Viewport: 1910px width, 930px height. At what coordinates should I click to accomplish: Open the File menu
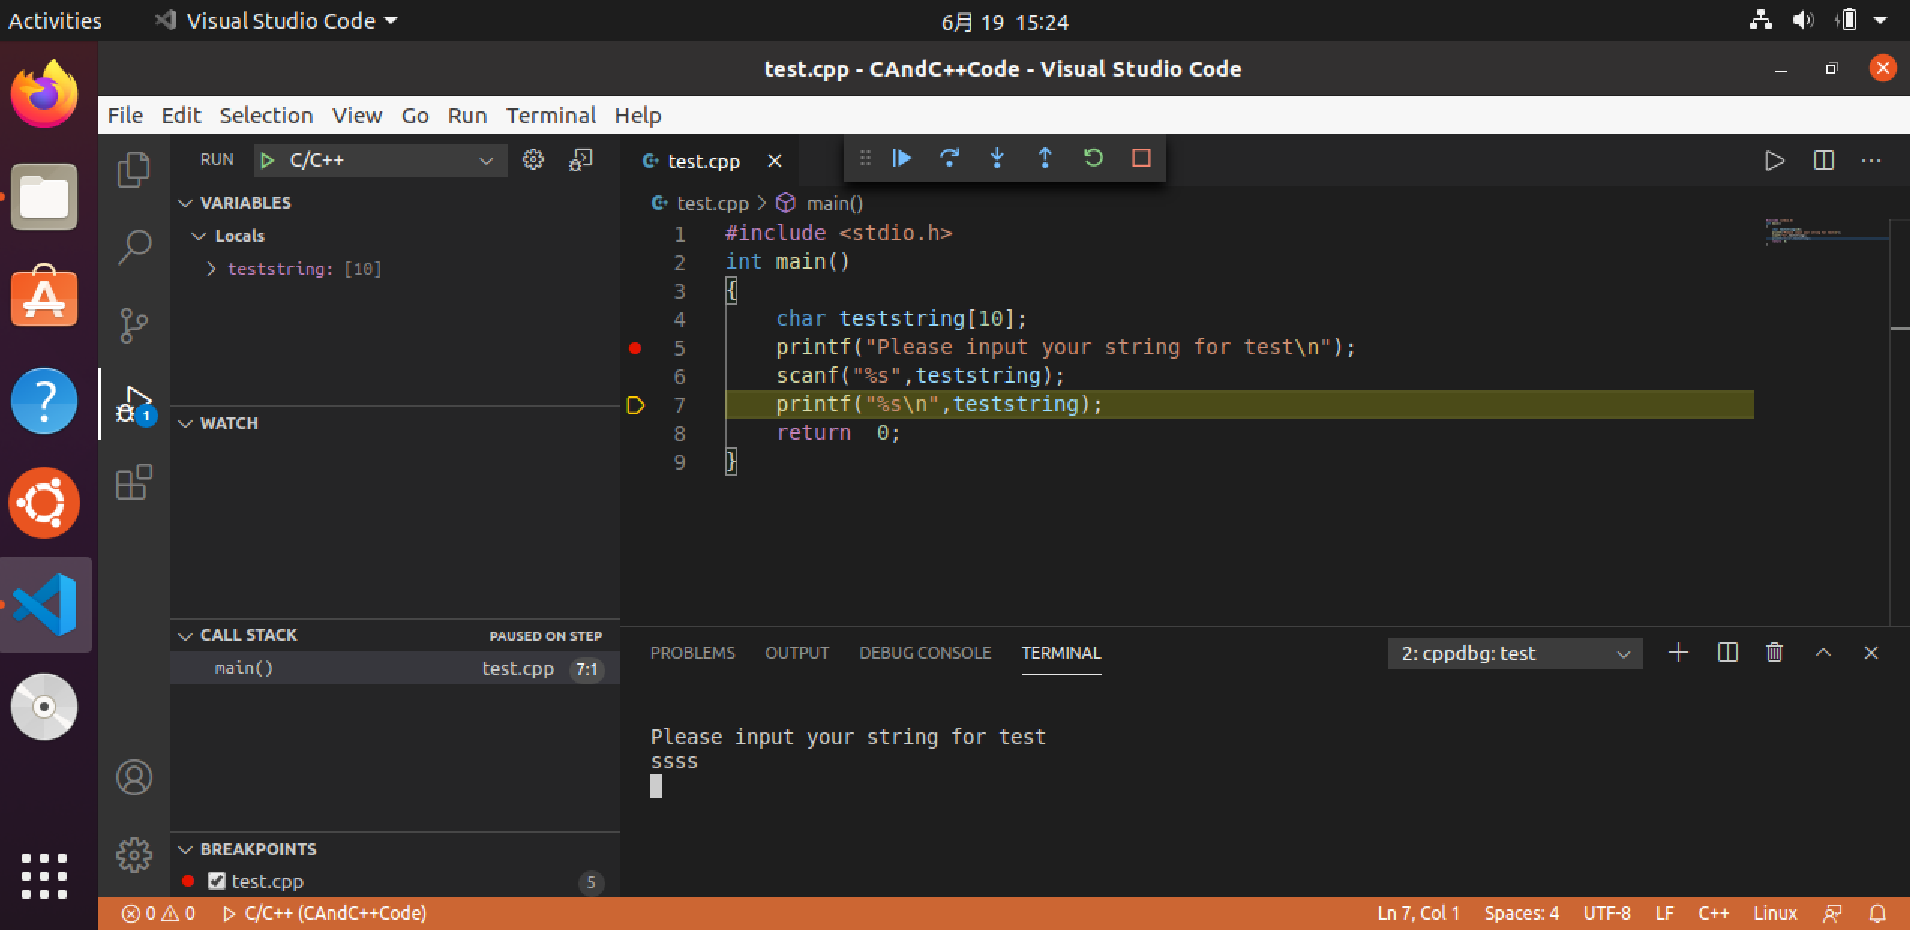coord(125,115)
